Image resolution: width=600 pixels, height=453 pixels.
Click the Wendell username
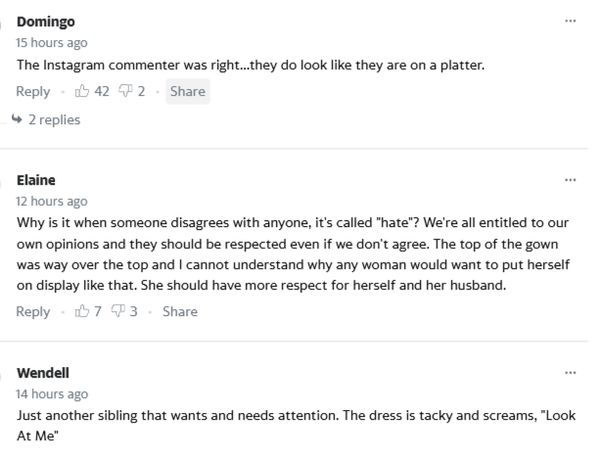[43, 373]
